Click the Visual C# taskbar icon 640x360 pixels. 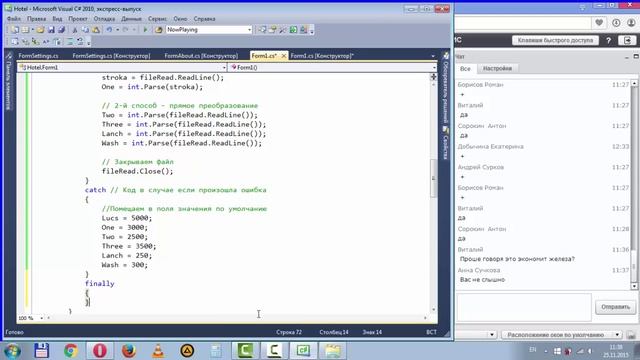pos(303,351)
